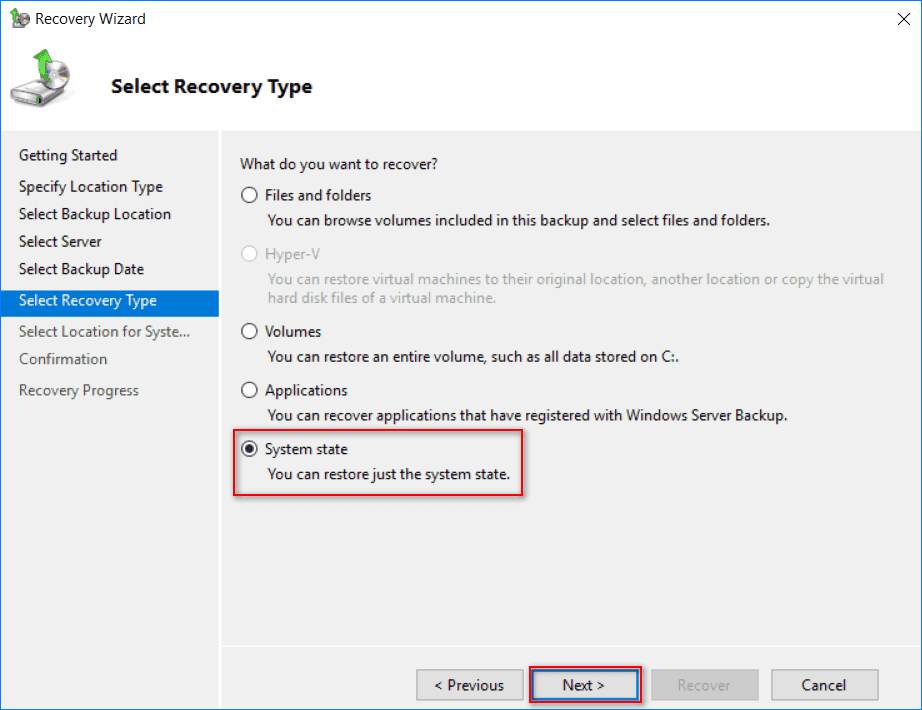922x710 pixels.
Task: Choose the Volumes recovery option
Action: (250, 331)
